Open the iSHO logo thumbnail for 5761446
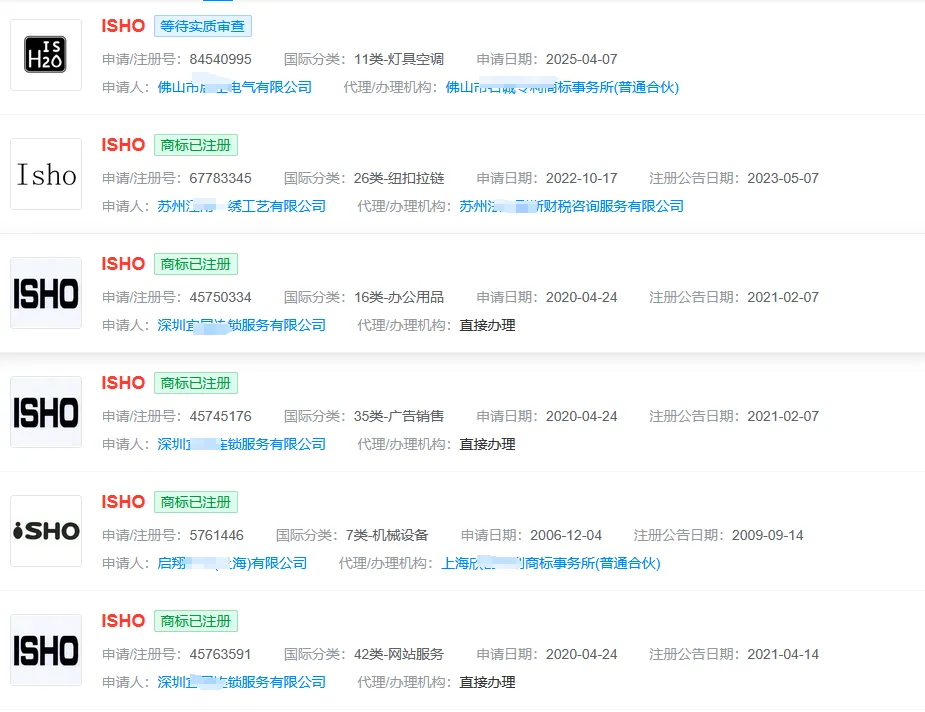Screen dimensions: 925x712 pos(46,531)
